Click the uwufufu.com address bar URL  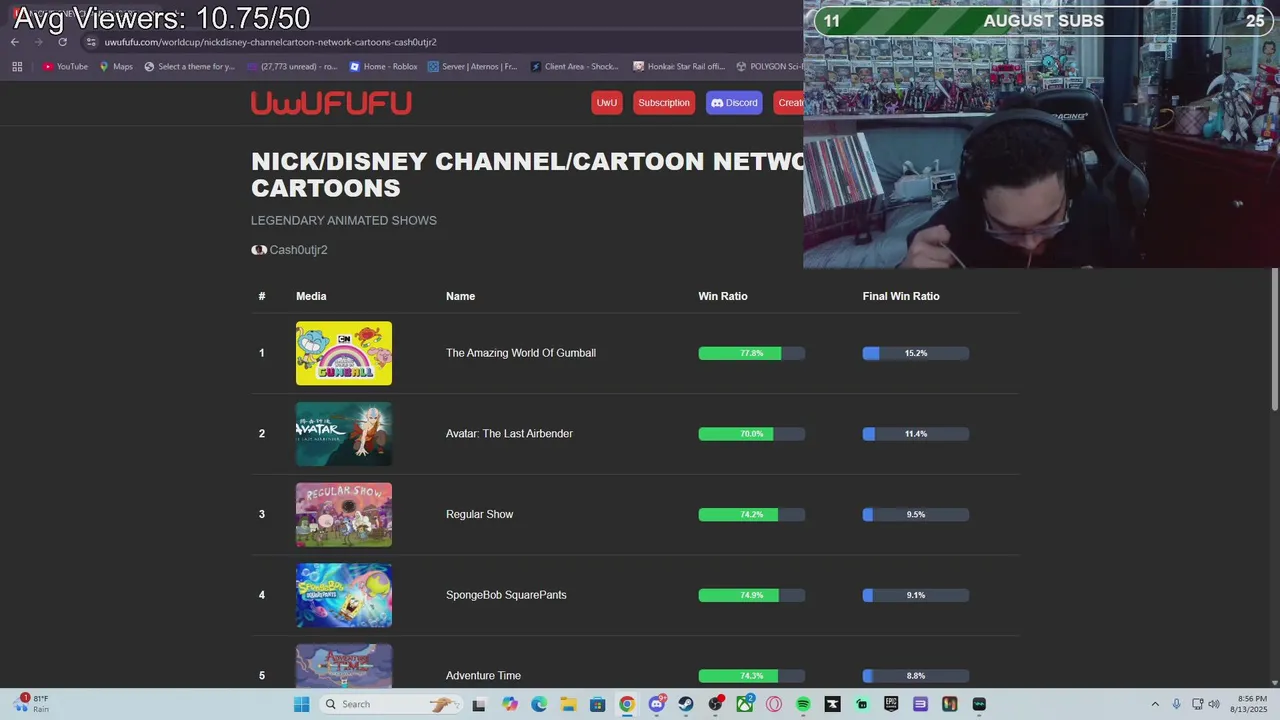click(x=270, y=42)
